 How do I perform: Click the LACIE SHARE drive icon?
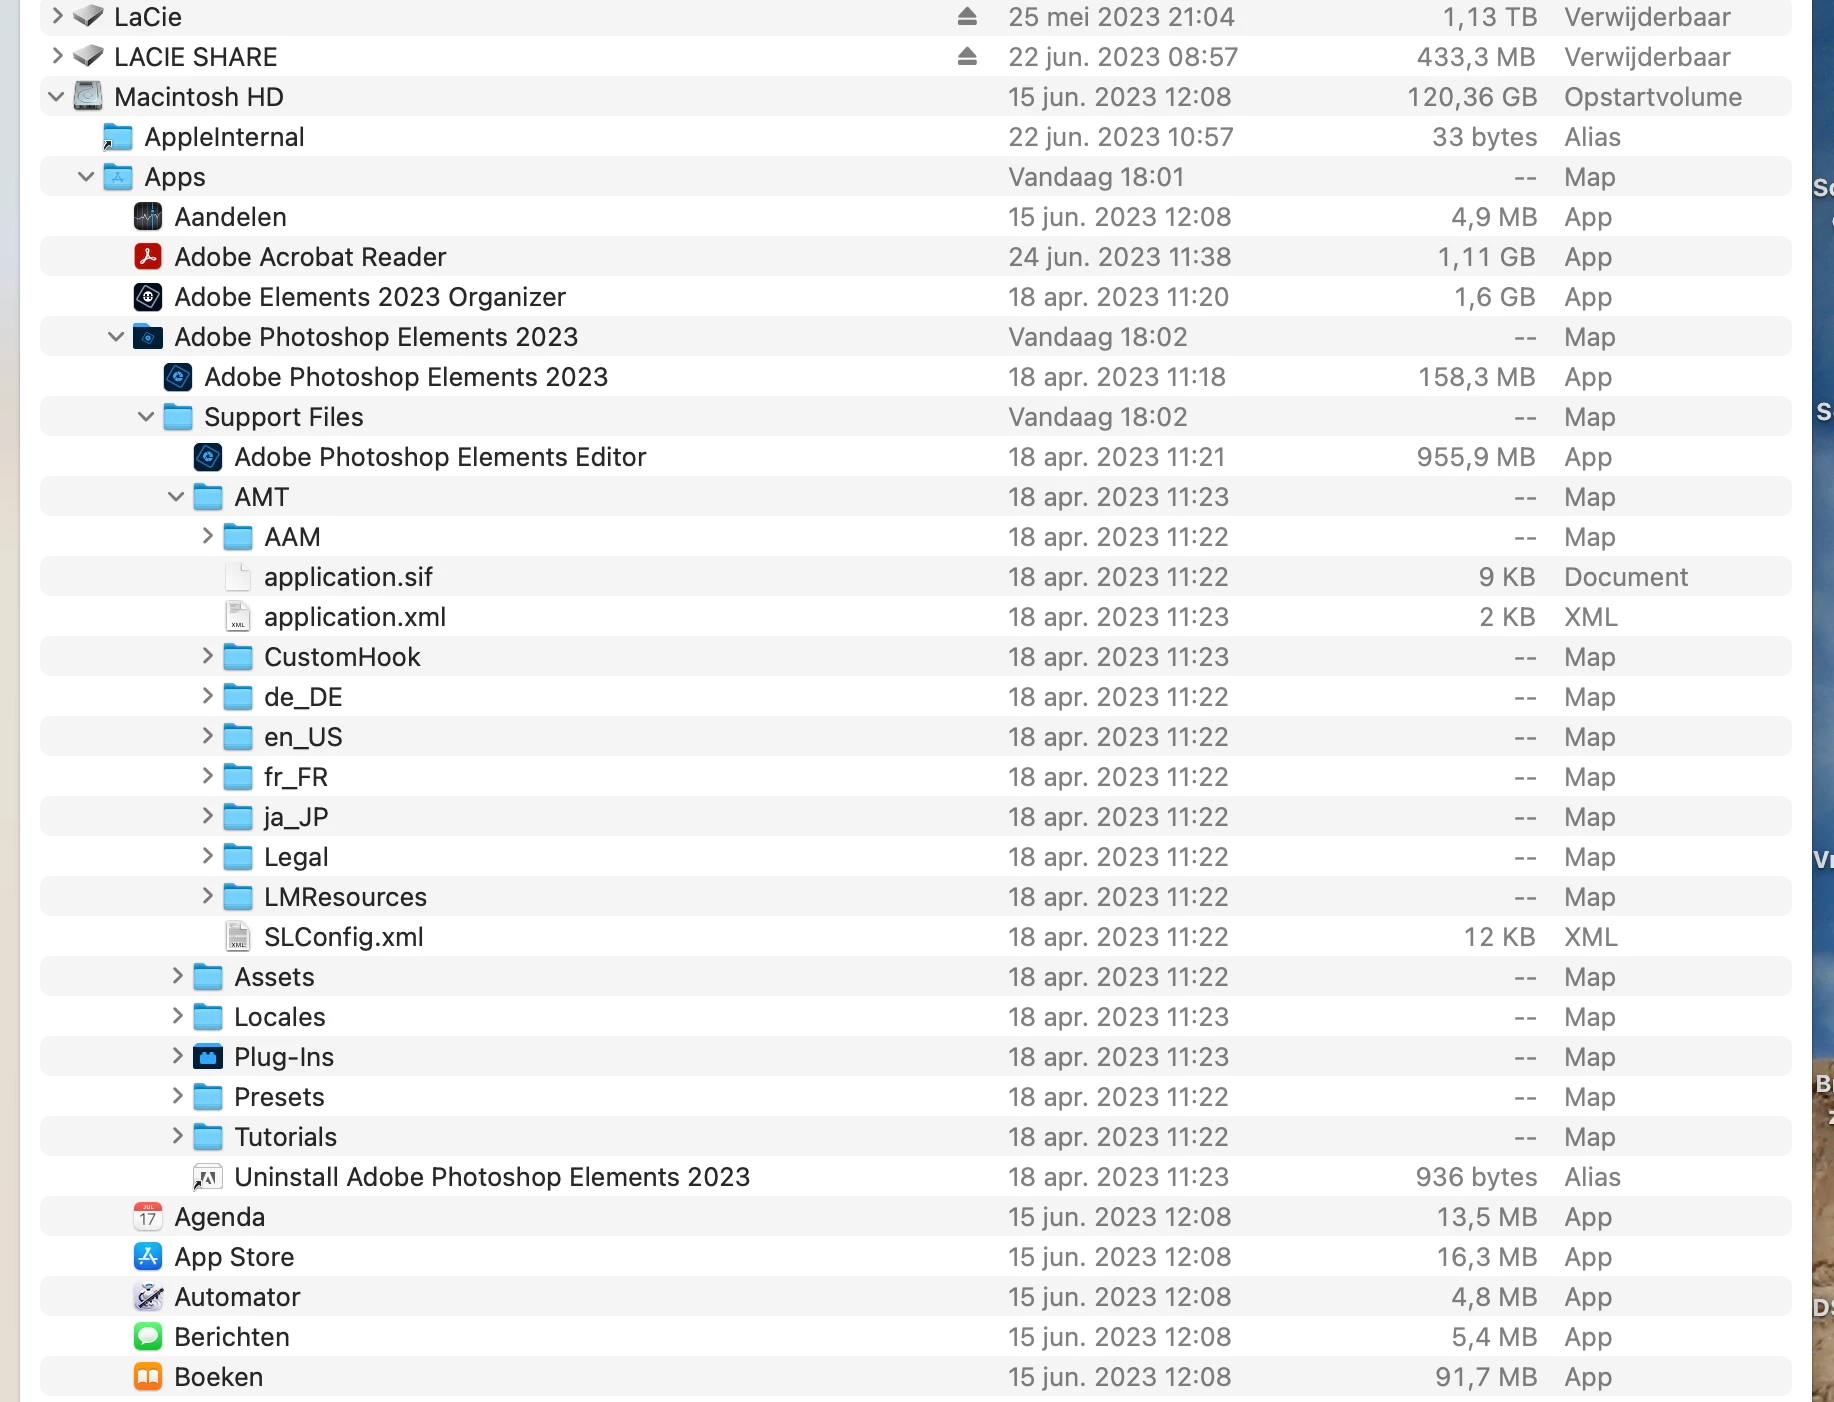(89, 56)
